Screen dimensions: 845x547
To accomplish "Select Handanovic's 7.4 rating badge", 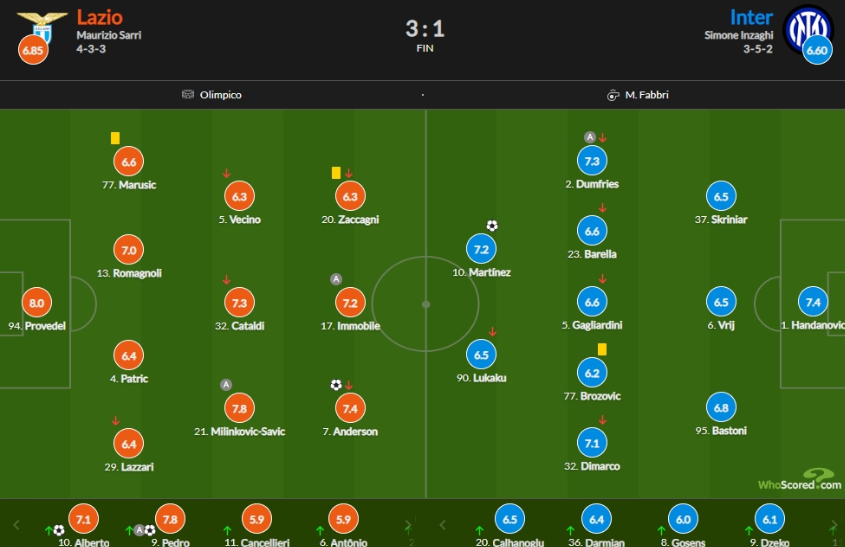I will [813, 302].
